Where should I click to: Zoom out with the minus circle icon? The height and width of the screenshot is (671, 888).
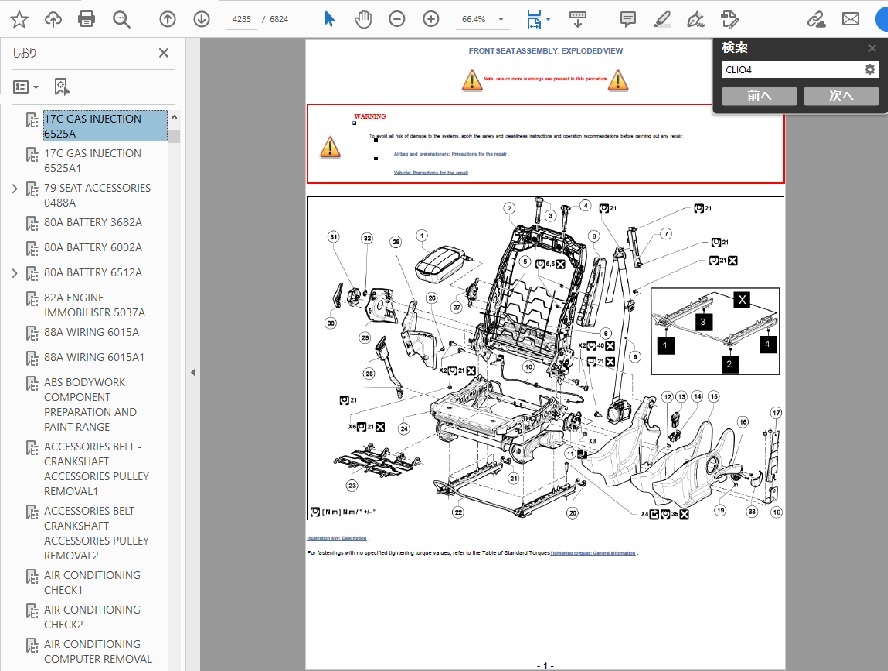tap(397, 19)
